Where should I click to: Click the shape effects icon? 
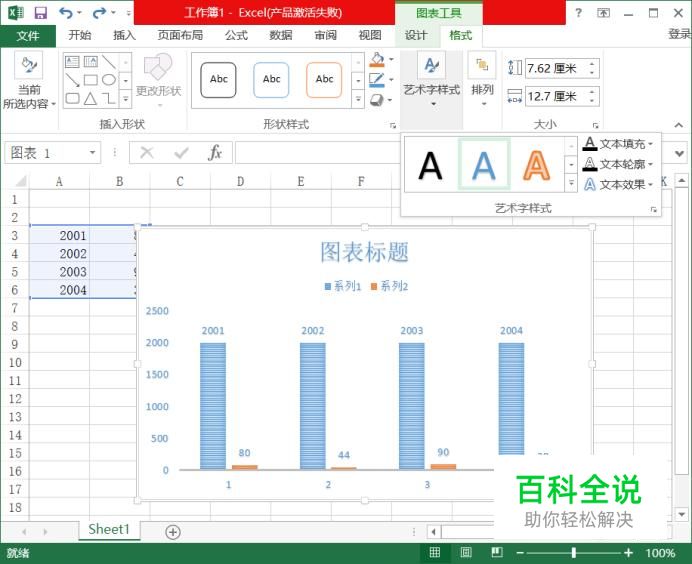click(x=377, y=100)
